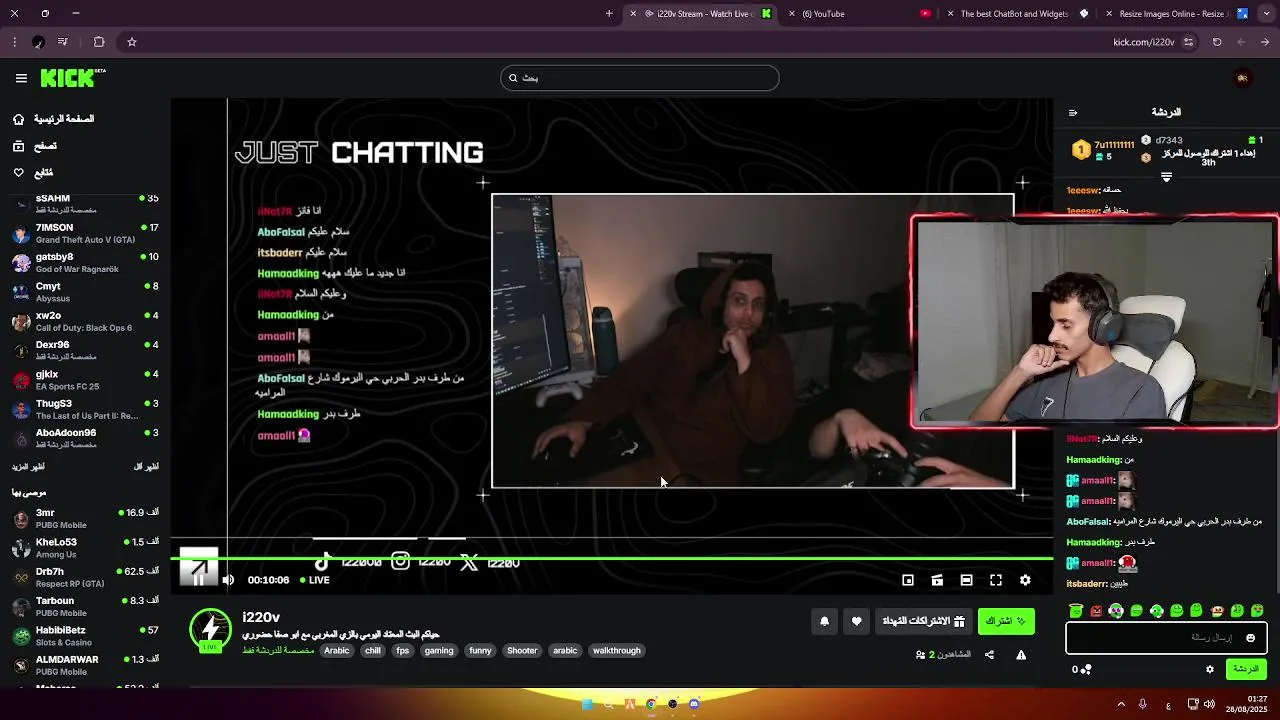The height and width of the screenshot is (720, 1280).
Task: Open the recommended Drb7h channel
Action: [85, 577]
